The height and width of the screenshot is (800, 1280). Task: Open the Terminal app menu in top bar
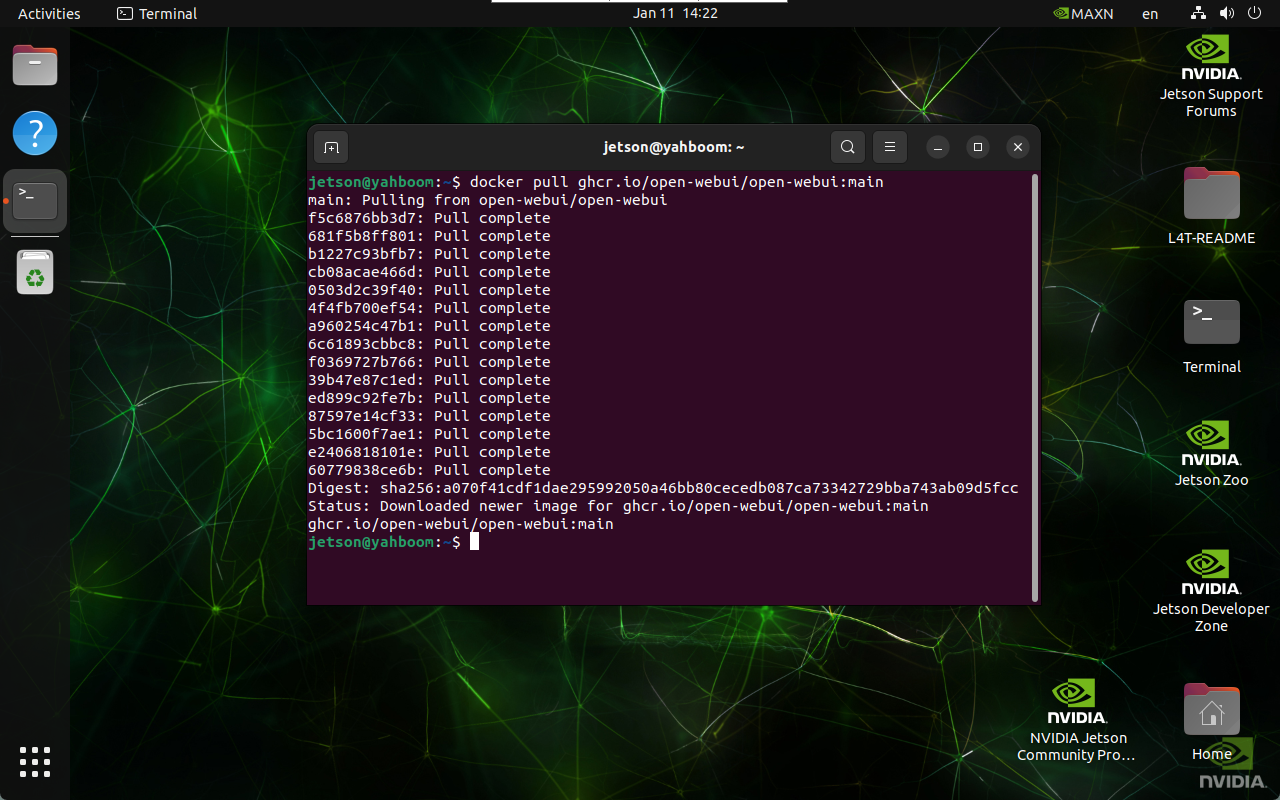[x=157, y=13]
